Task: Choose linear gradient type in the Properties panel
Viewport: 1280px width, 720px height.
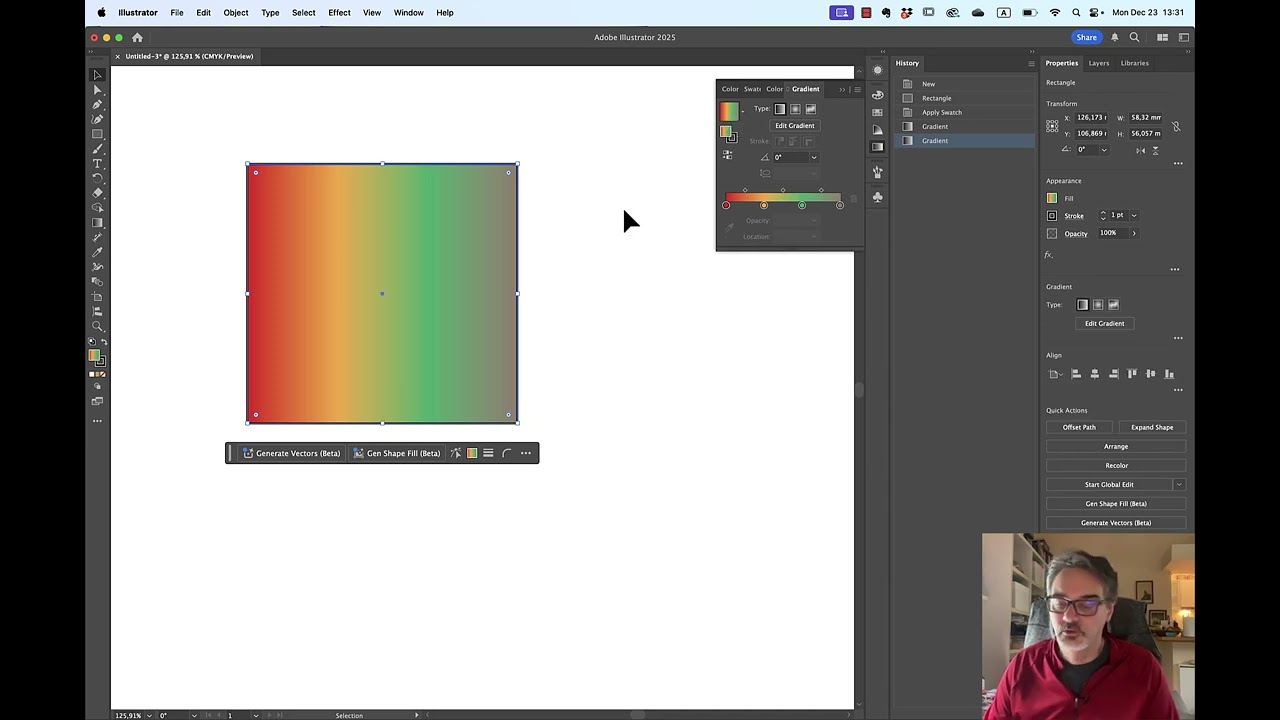Action: click(x=1082, y=305)
